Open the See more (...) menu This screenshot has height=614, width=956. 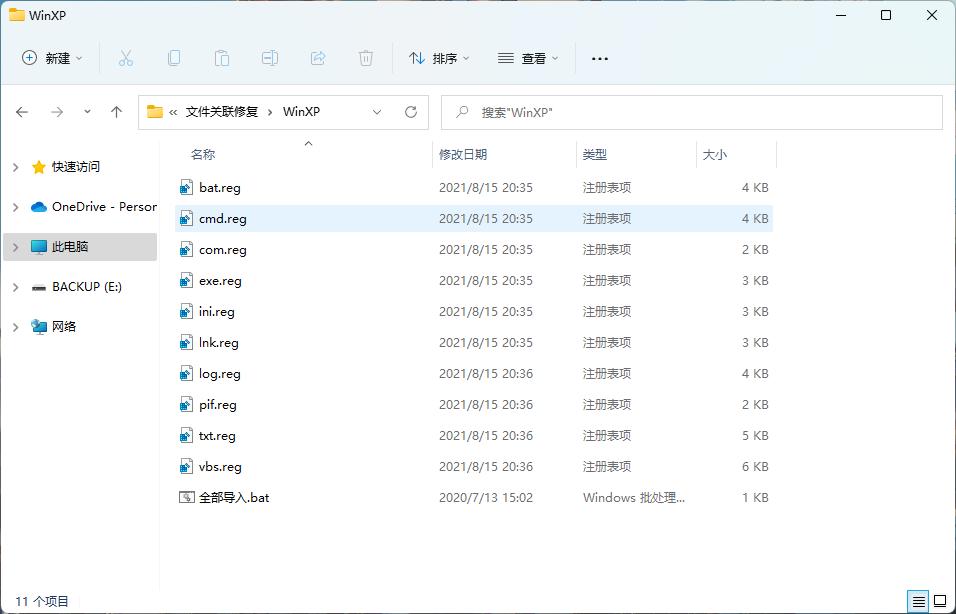(599, 58)
